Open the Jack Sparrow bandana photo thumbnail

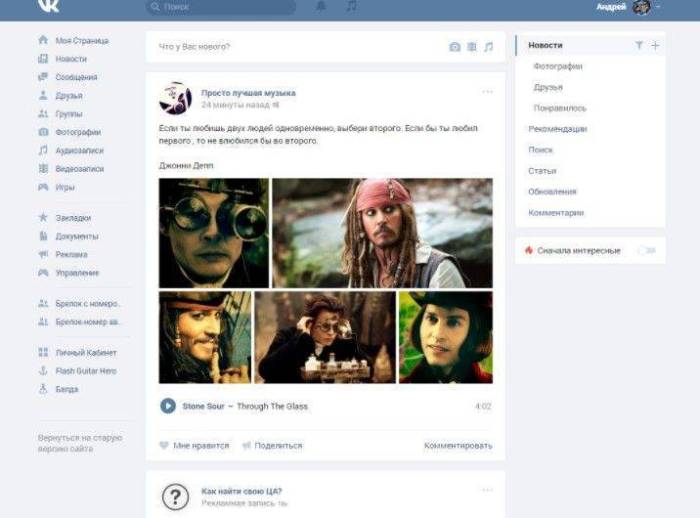click(382, 233)
